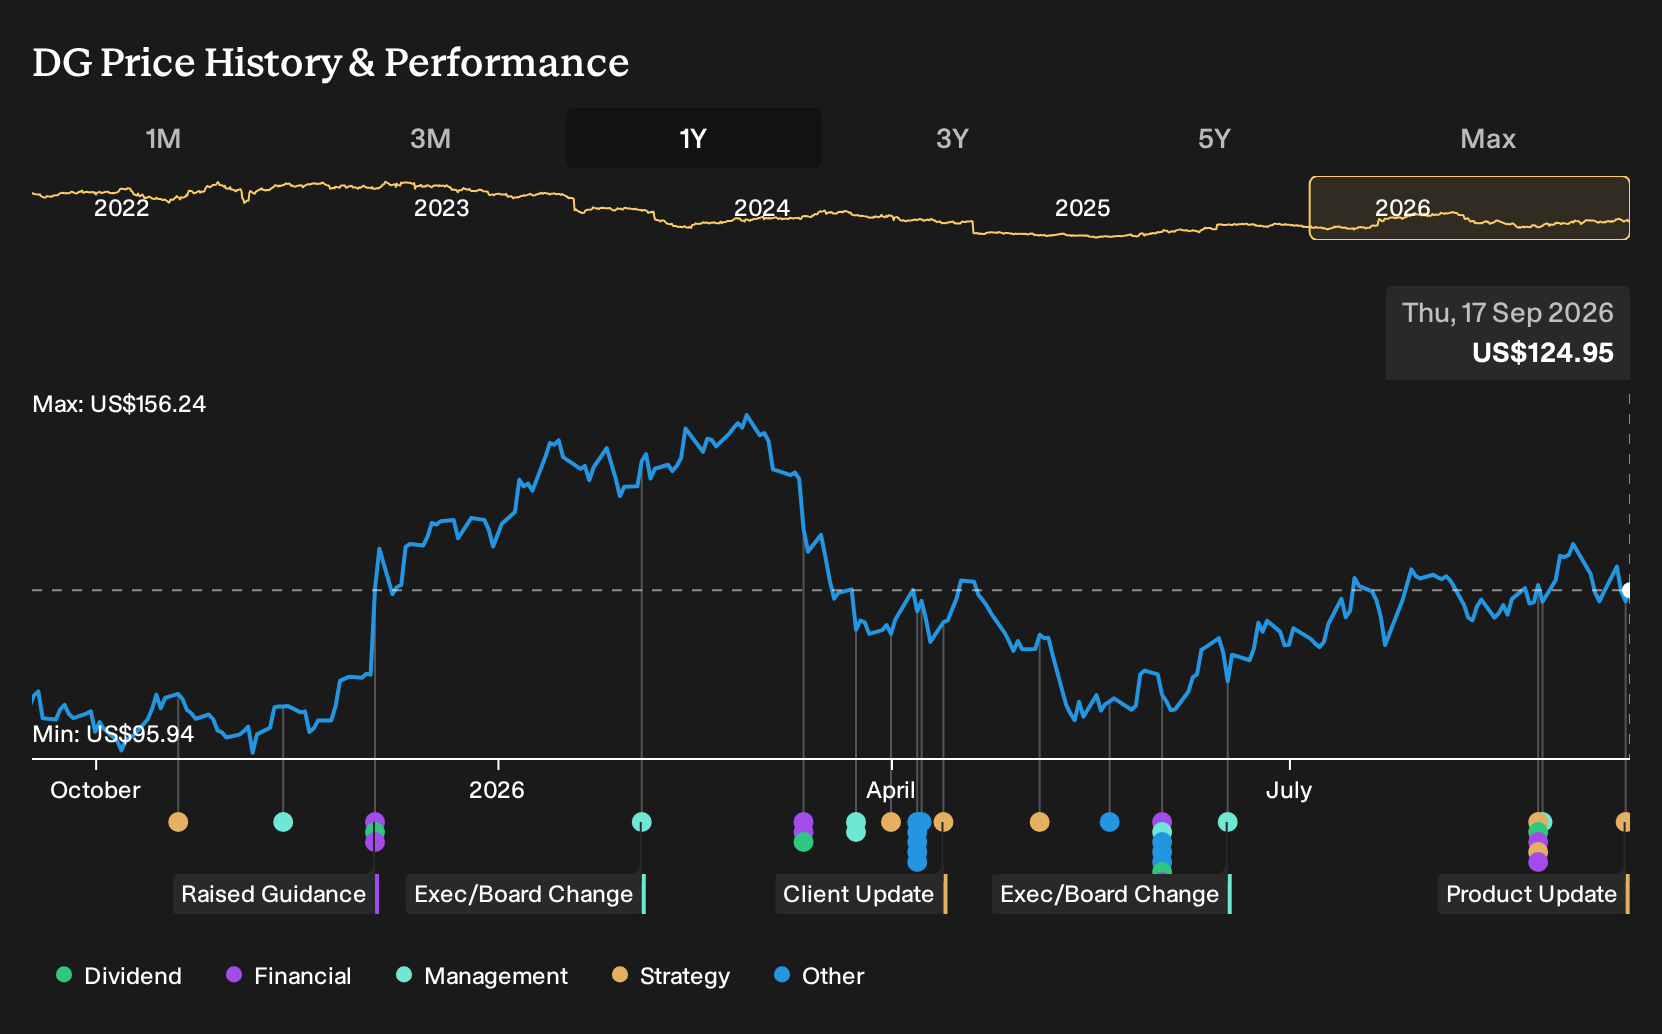Open the Raised Guidance event label
1662x1034 pixels.
pyautogui.click(x=274, y=894)
